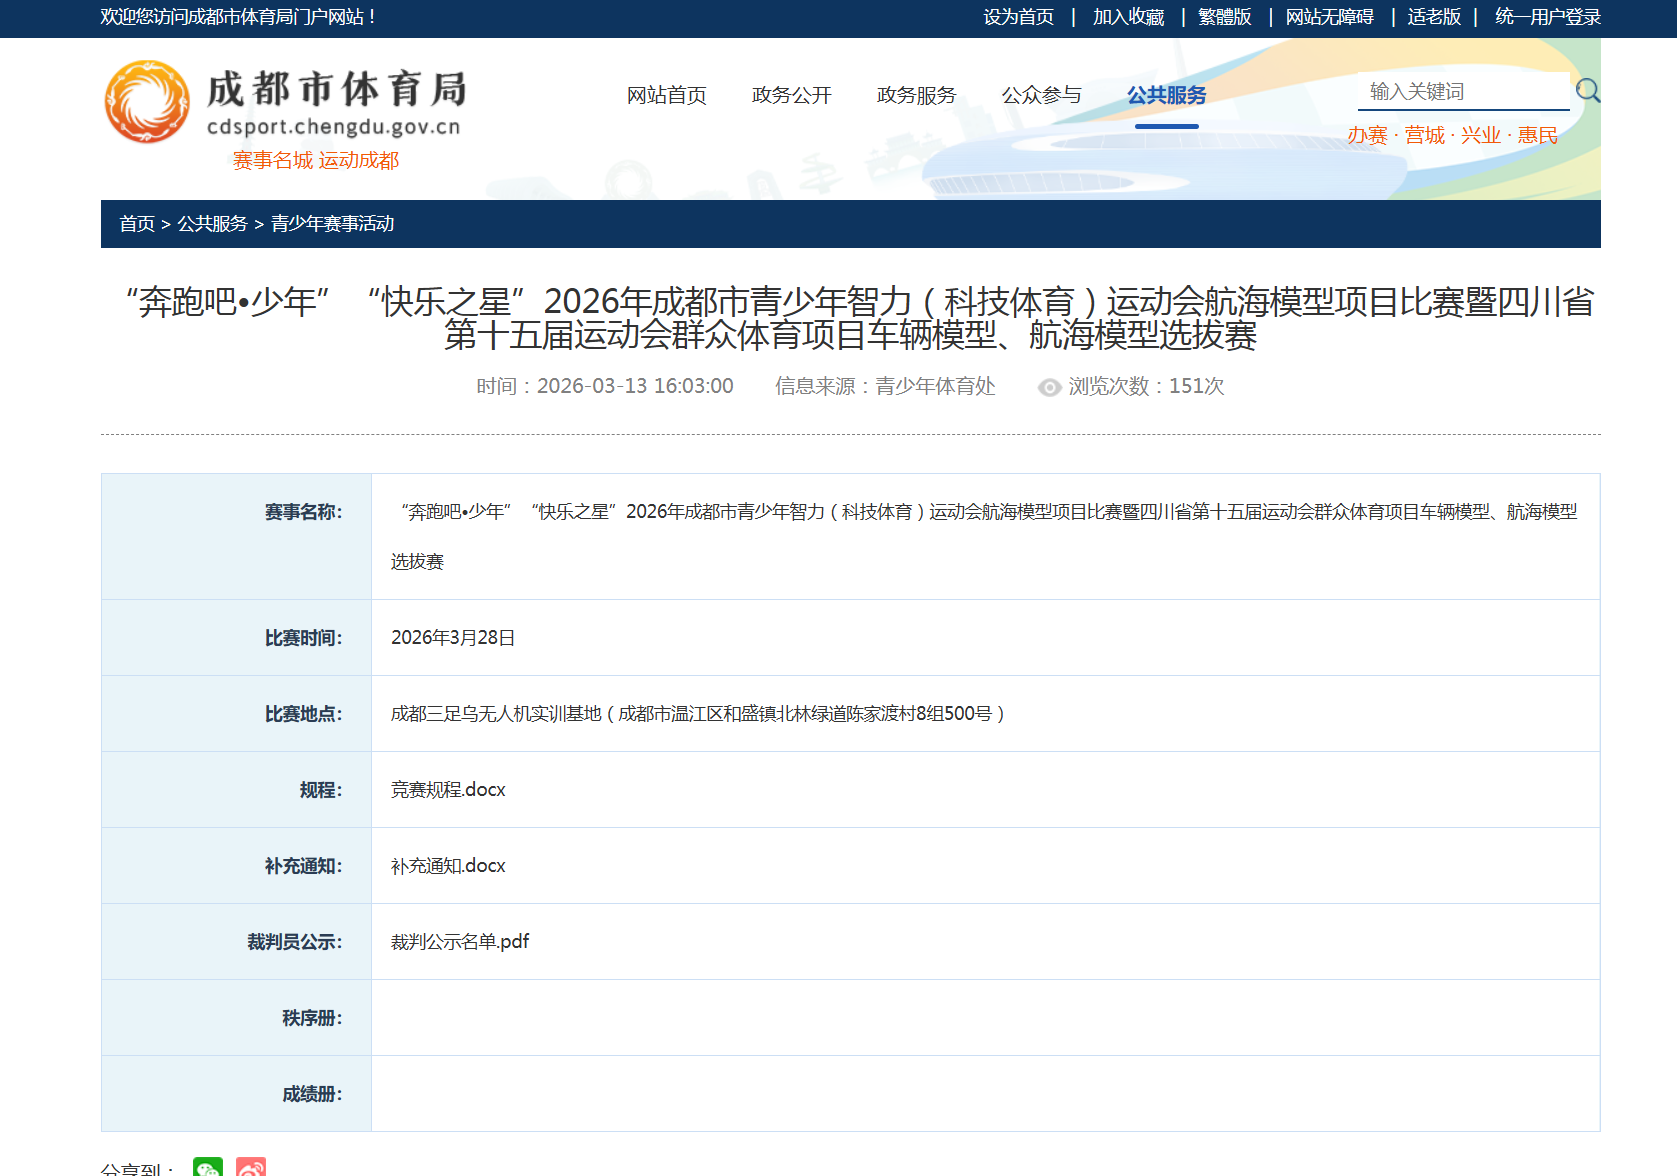Select the highlighted 公共服务 tab

1166,95
